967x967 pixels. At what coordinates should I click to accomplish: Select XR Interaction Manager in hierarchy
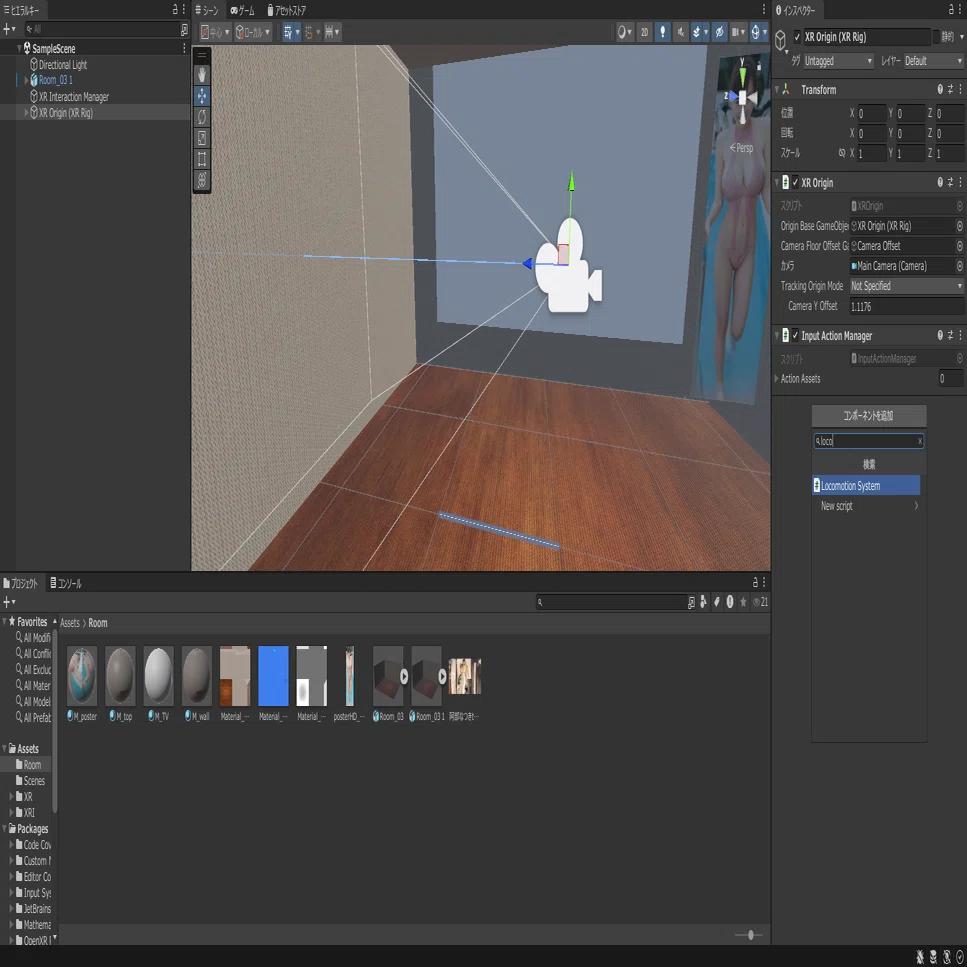tap(73, 97)
